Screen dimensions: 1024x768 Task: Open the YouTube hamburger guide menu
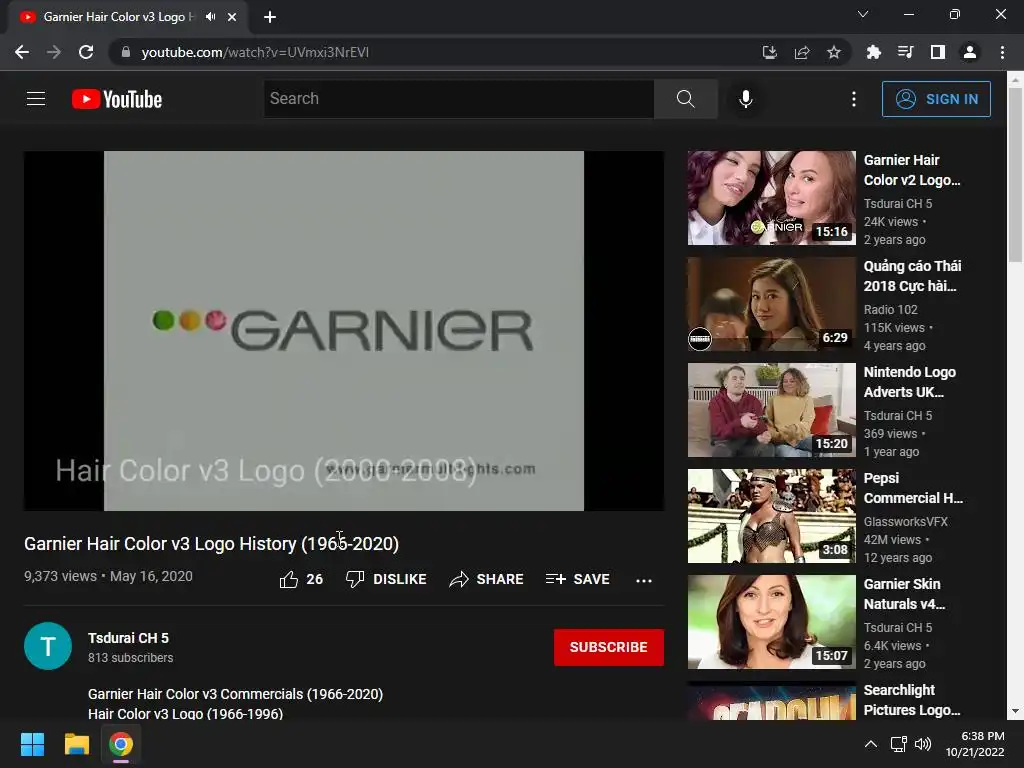point(36,99)
